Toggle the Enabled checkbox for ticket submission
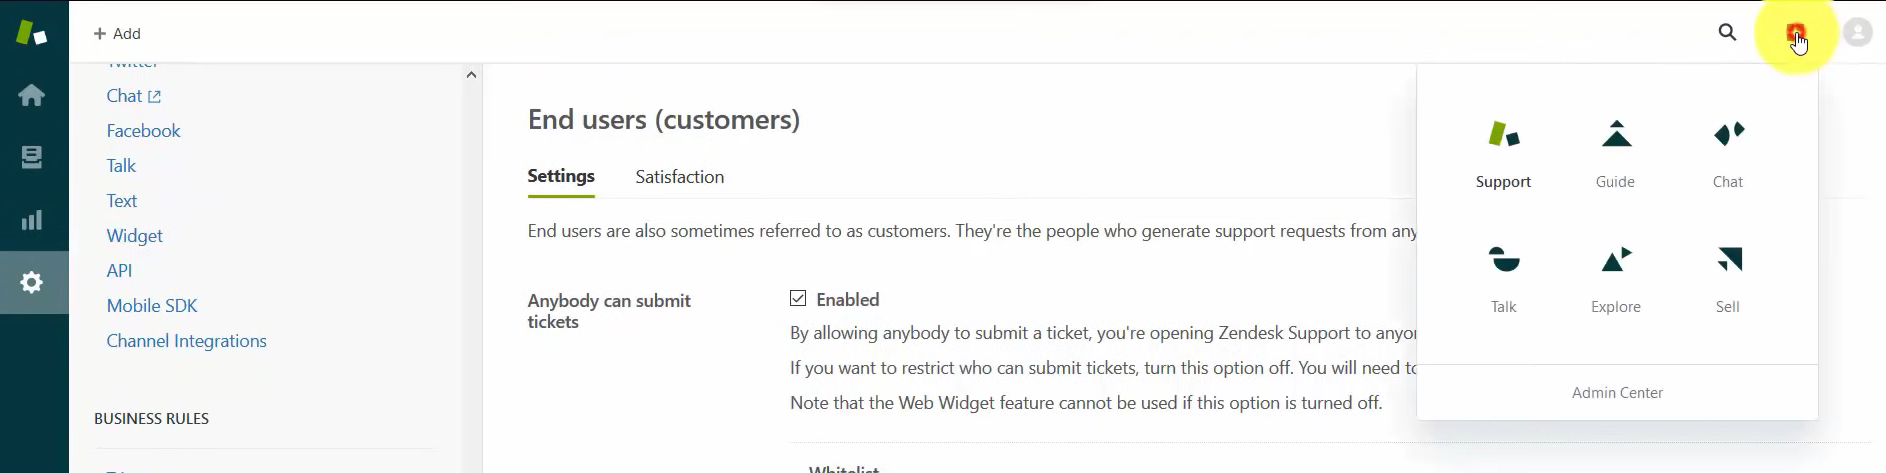 click(x=798, y=298)
